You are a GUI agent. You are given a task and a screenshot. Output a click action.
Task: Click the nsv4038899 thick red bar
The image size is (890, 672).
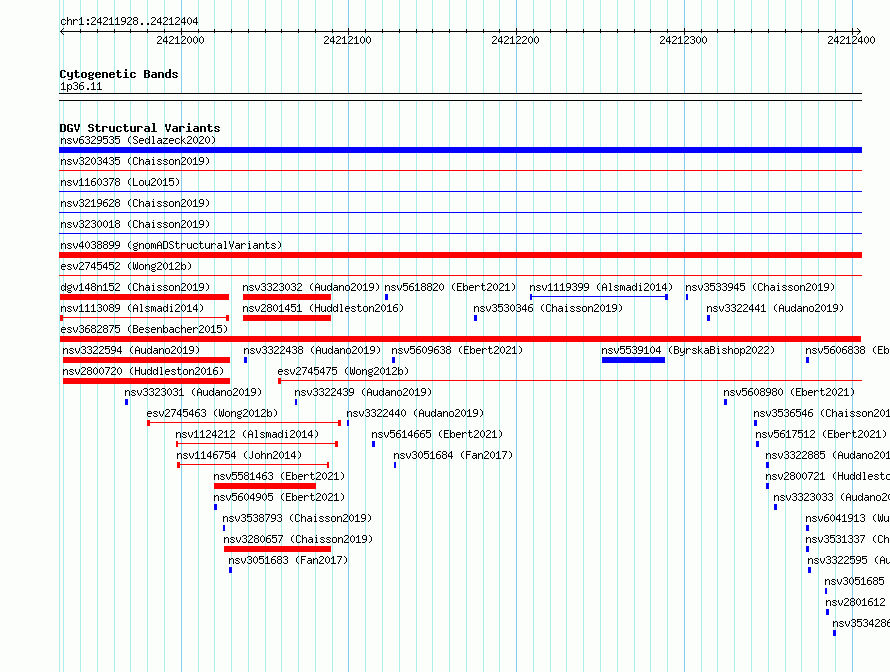point(460,255)
